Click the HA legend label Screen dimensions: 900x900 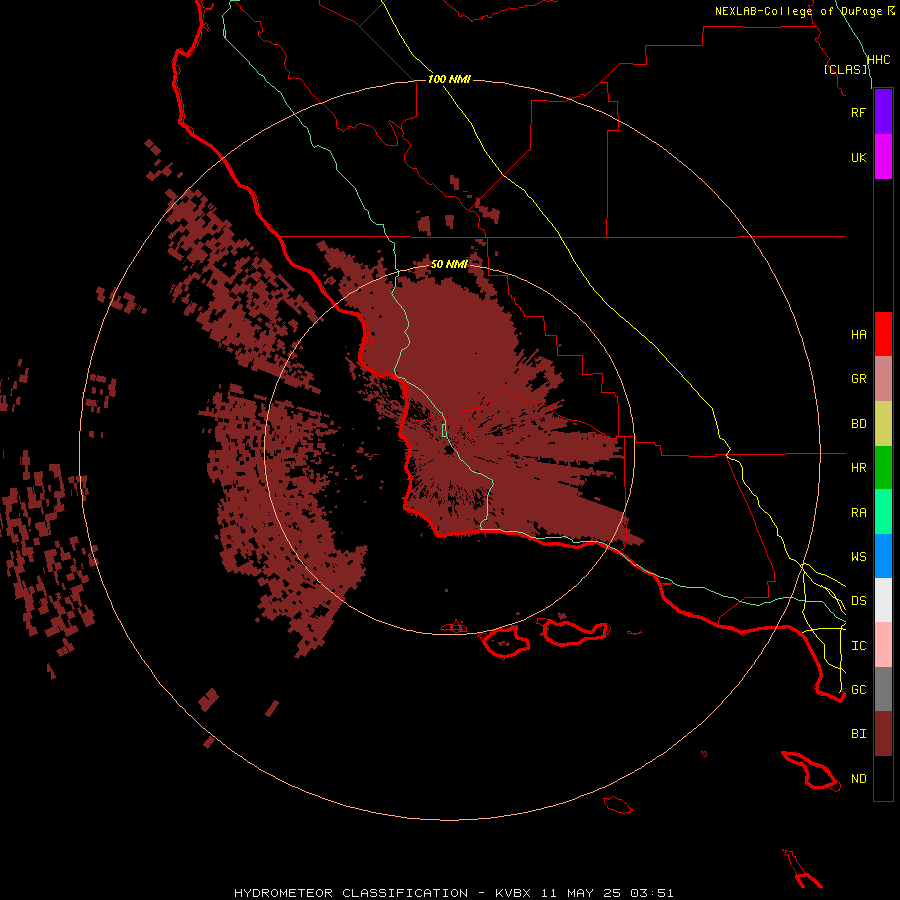859,335
